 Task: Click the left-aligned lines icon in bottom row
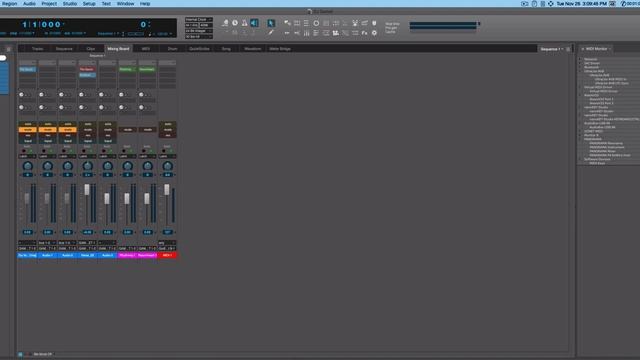[316, 33]
